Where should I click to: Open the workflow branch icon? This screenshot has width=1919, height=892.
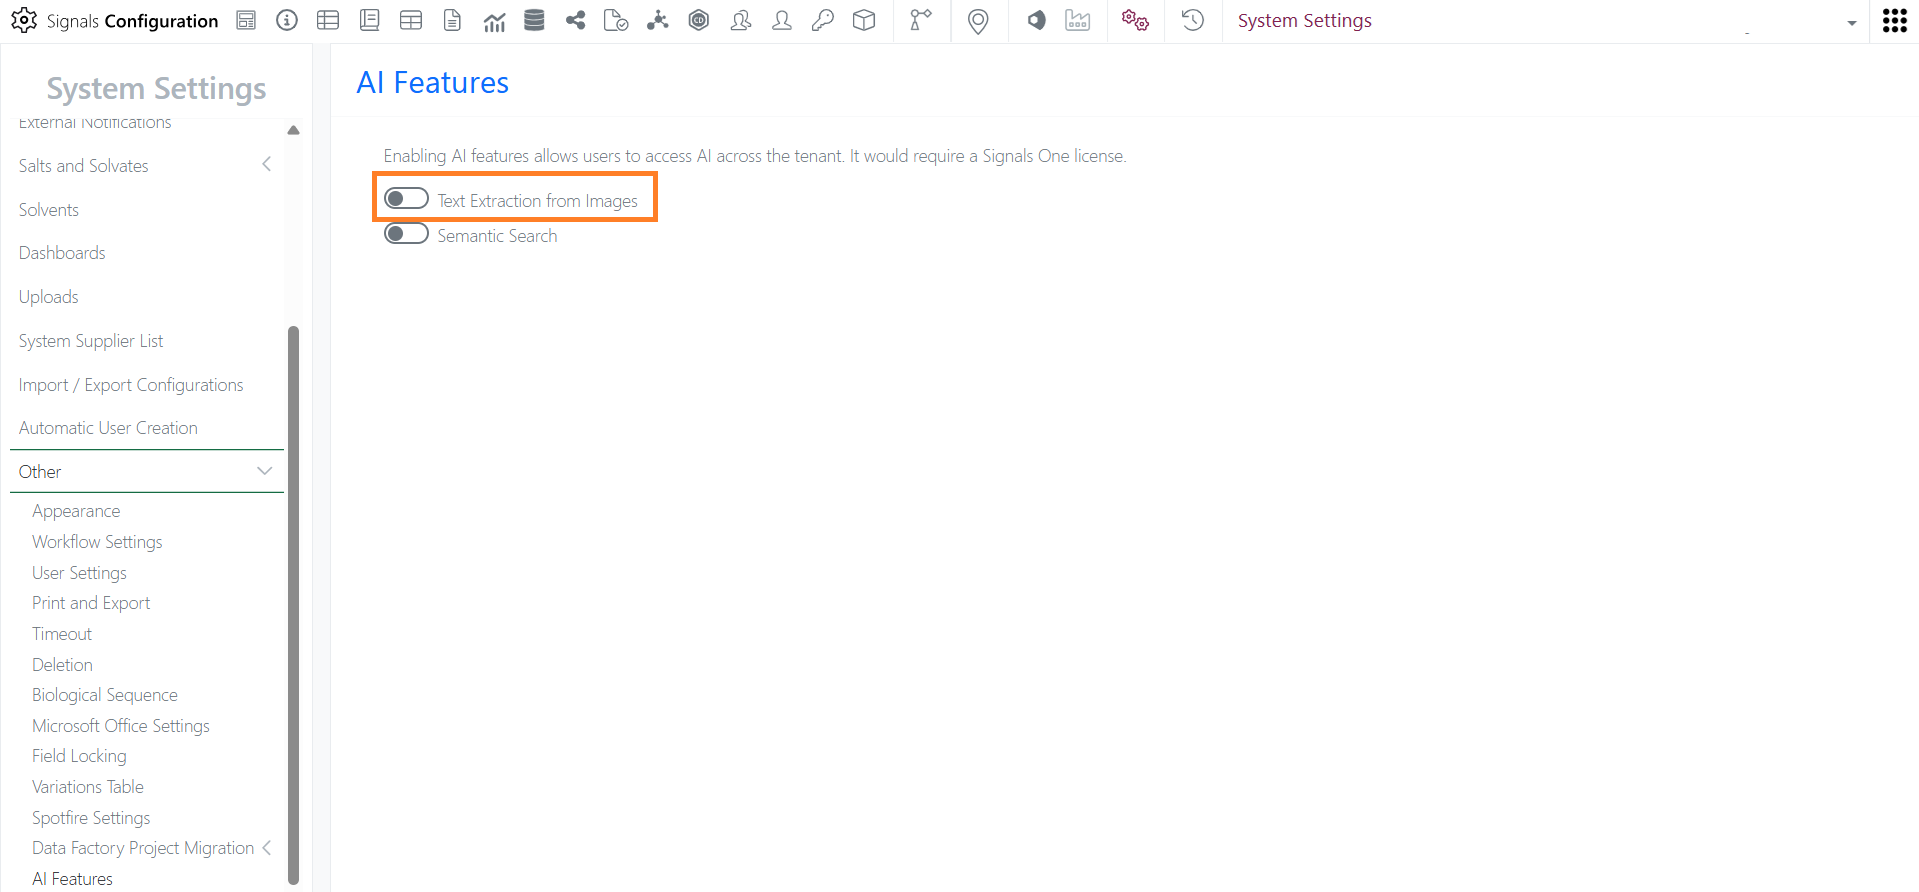[x=921, y=20]
